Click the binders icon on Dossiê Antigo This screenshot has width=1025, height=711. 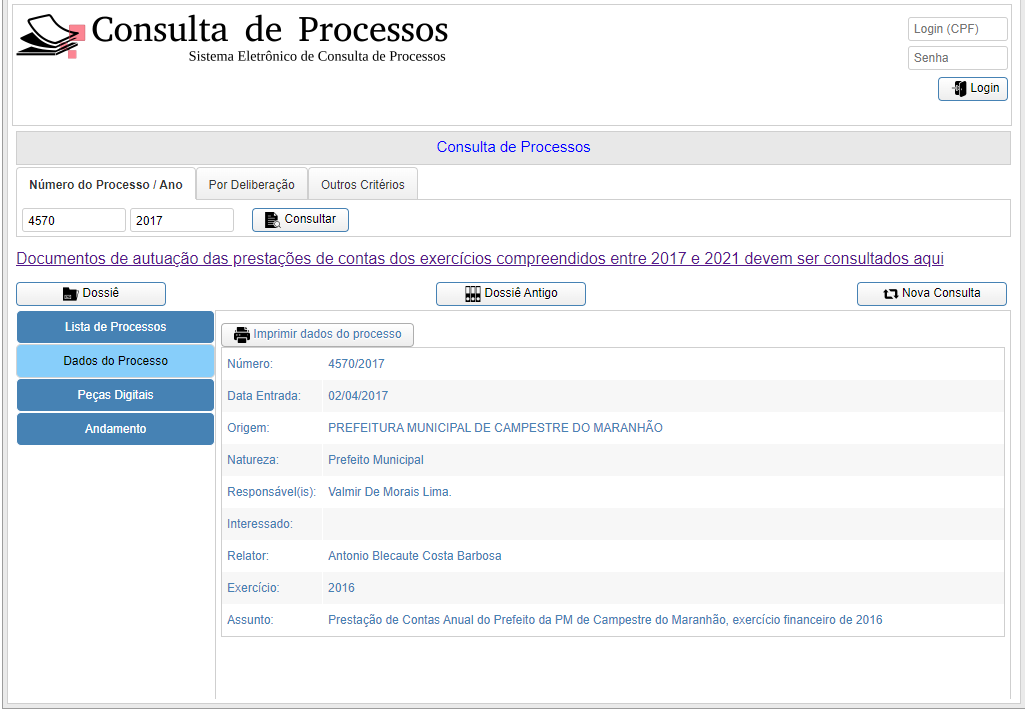pos(473,293)
